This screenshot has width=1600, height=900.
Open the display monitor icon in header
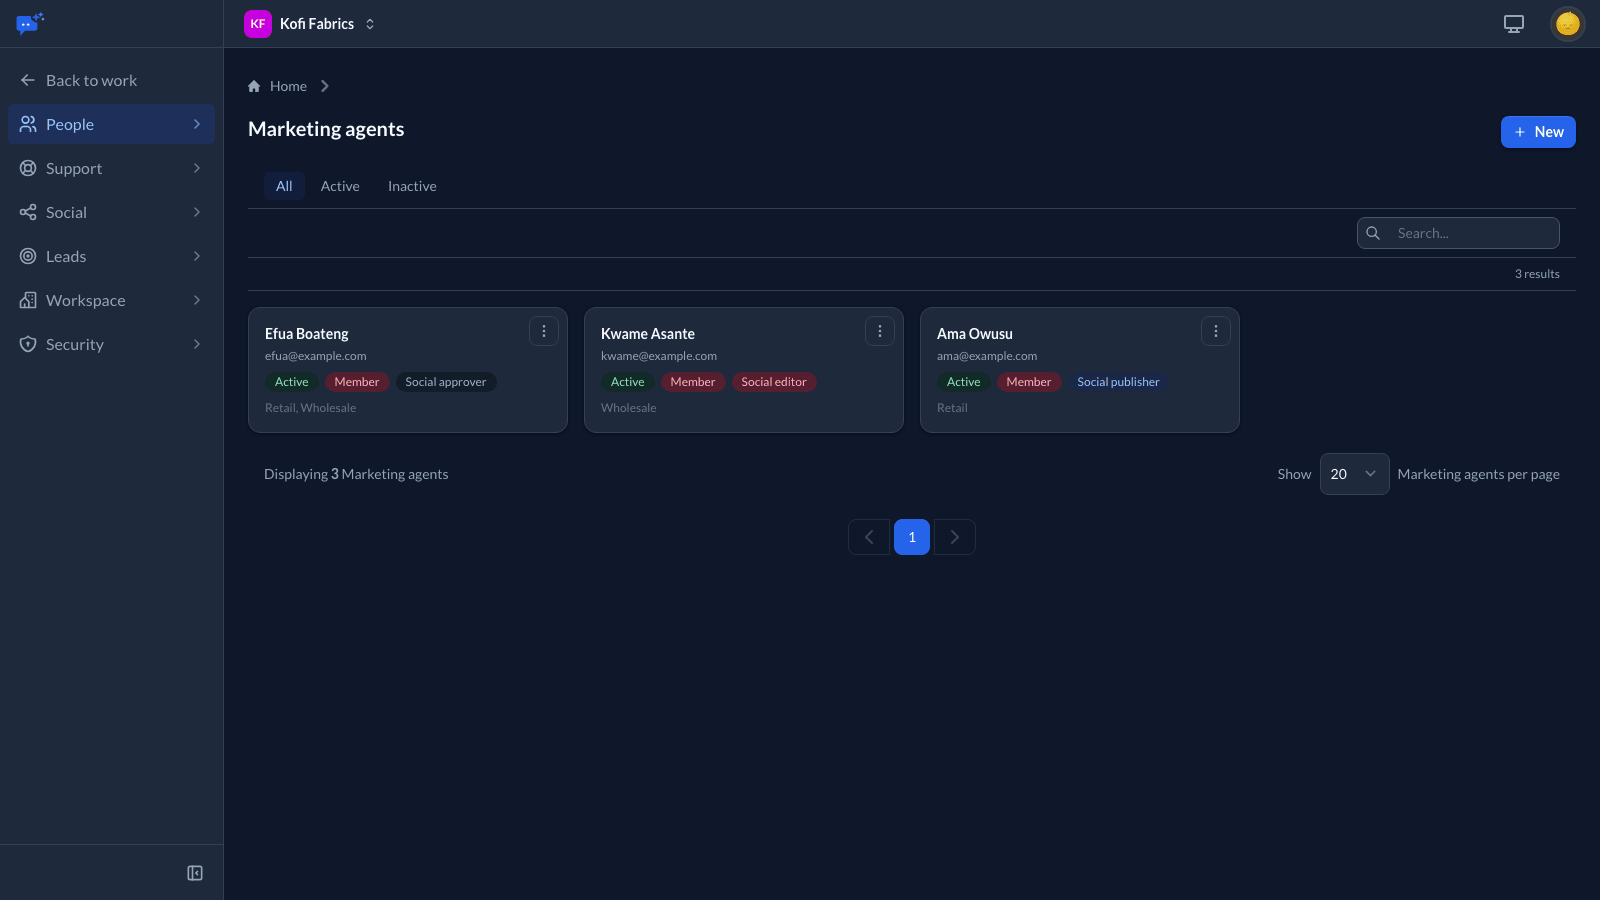click(x=1514, y=24)
